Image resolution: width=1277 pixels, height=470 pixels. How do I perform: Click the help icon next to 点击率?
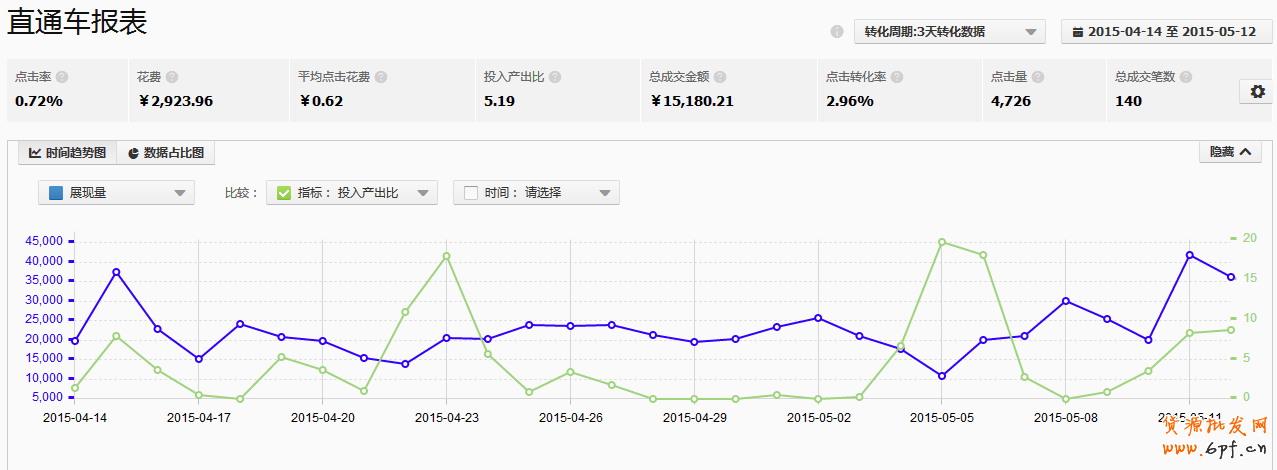62,77
